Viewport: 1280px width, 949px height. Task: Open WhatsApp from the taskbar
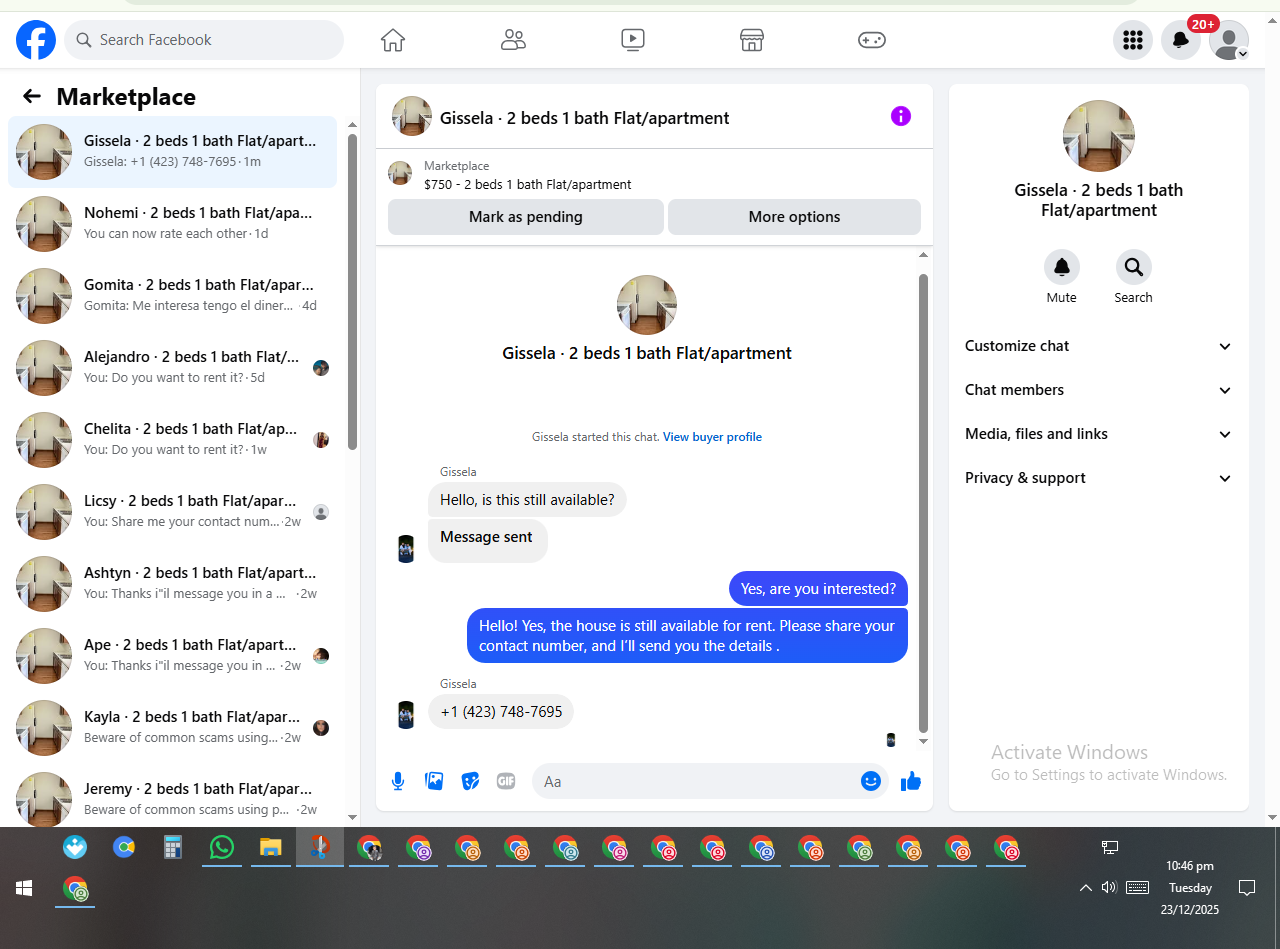coord(221,847)
